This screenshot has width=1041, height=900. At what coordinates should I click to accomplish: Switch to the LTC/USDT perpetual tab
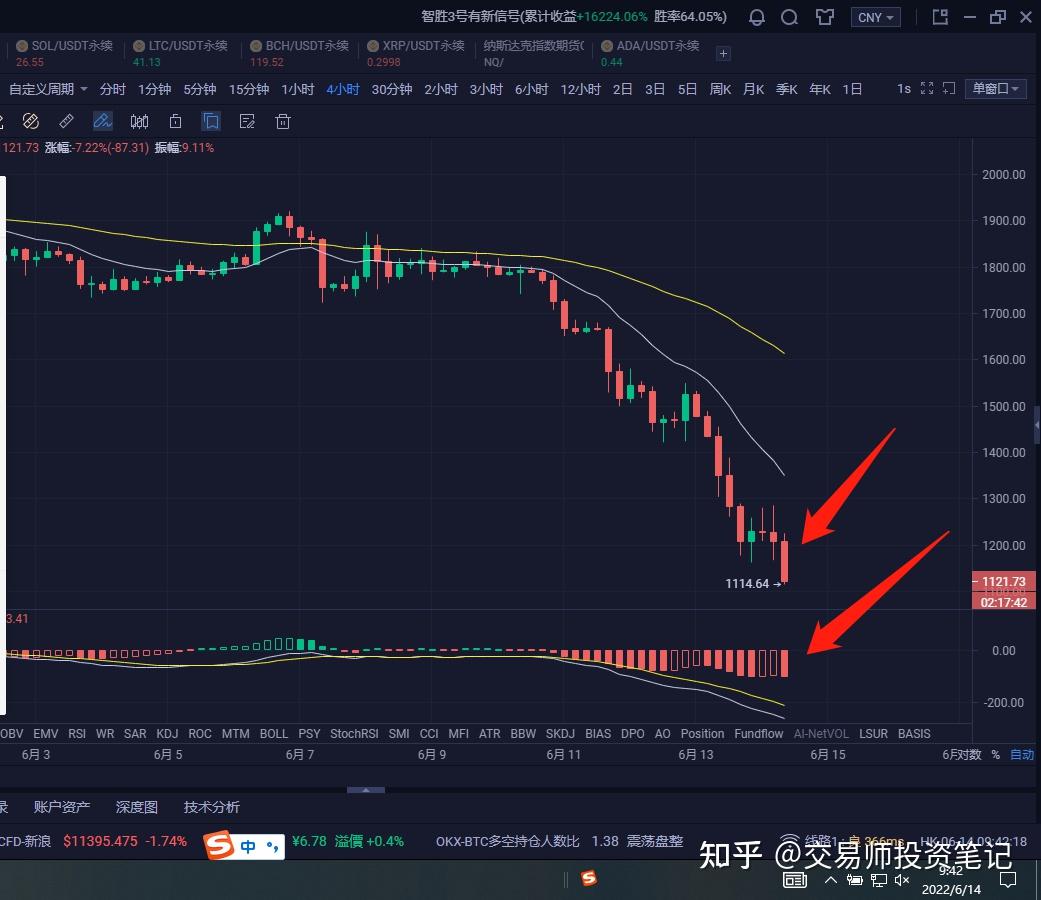180,53
